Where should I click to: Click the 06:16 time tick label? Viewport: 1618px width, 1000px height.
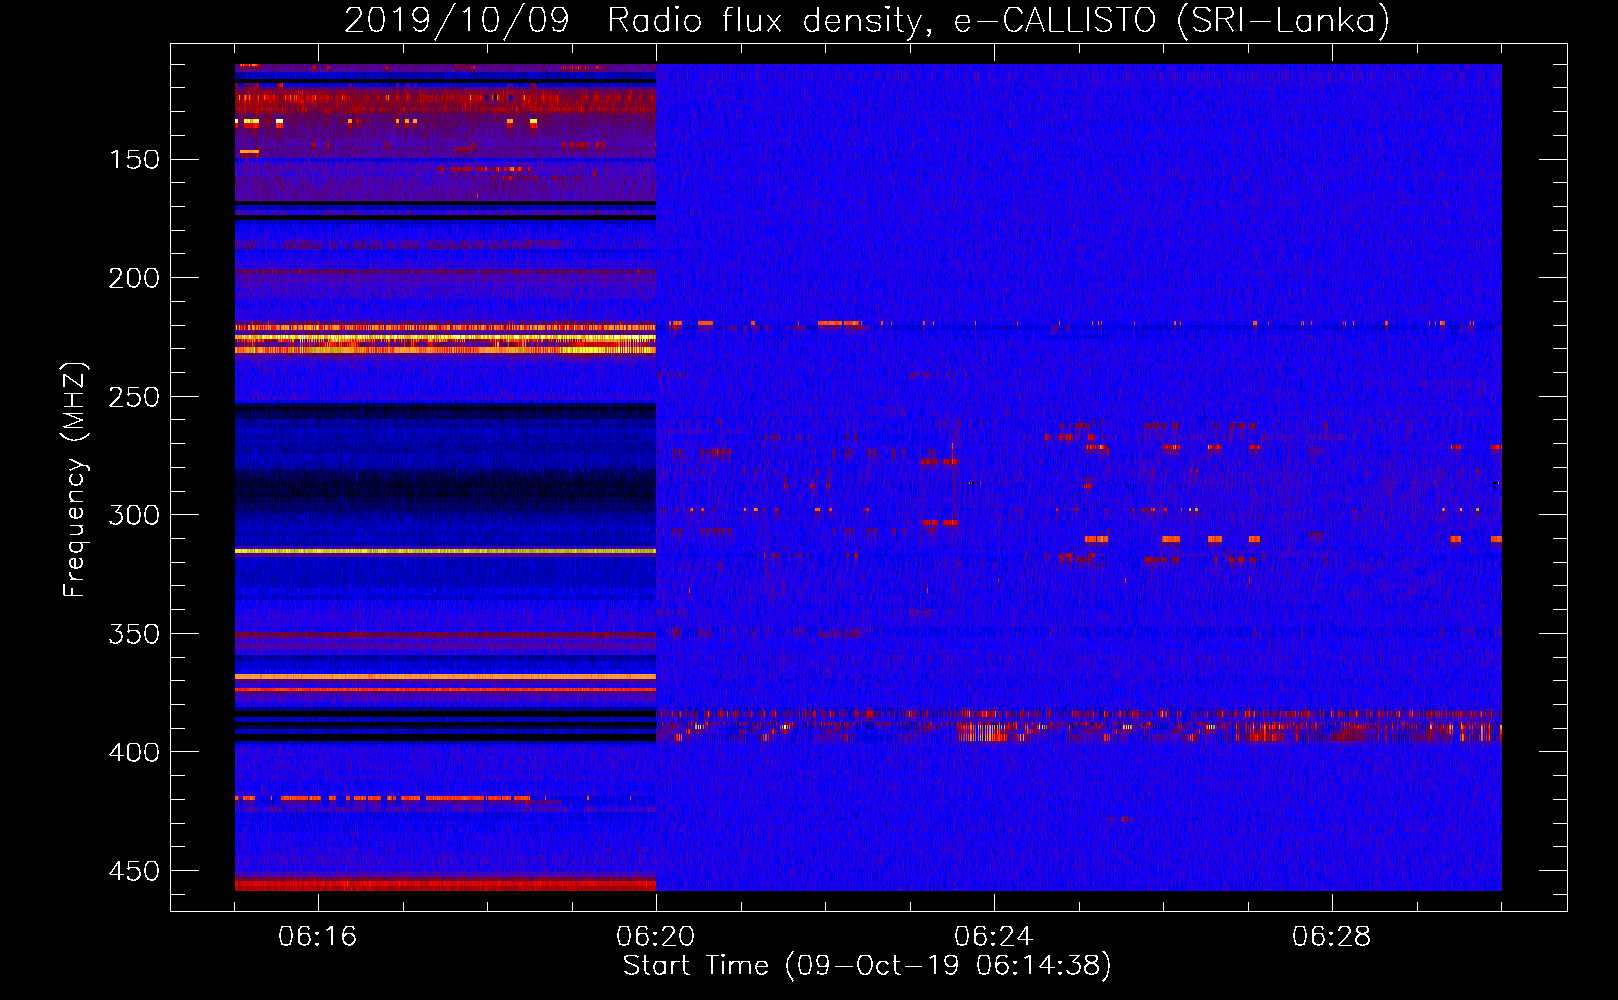tap(318, 937)
